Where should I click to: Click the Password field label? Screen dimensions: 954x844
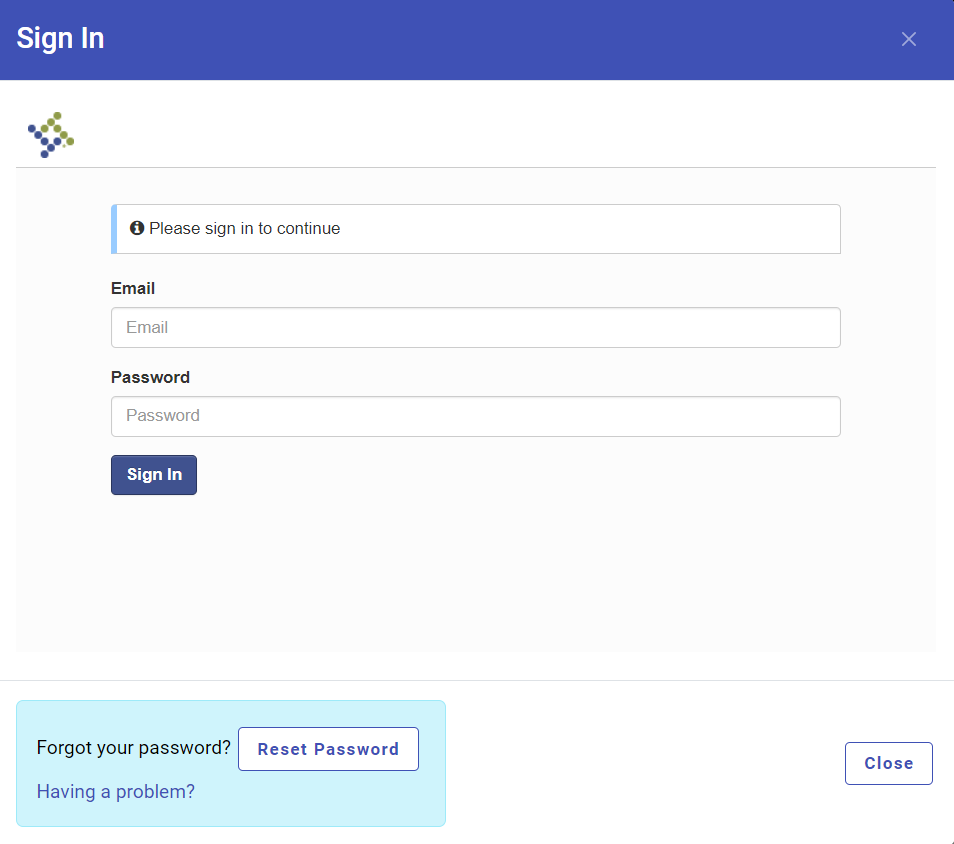point(150,377)
